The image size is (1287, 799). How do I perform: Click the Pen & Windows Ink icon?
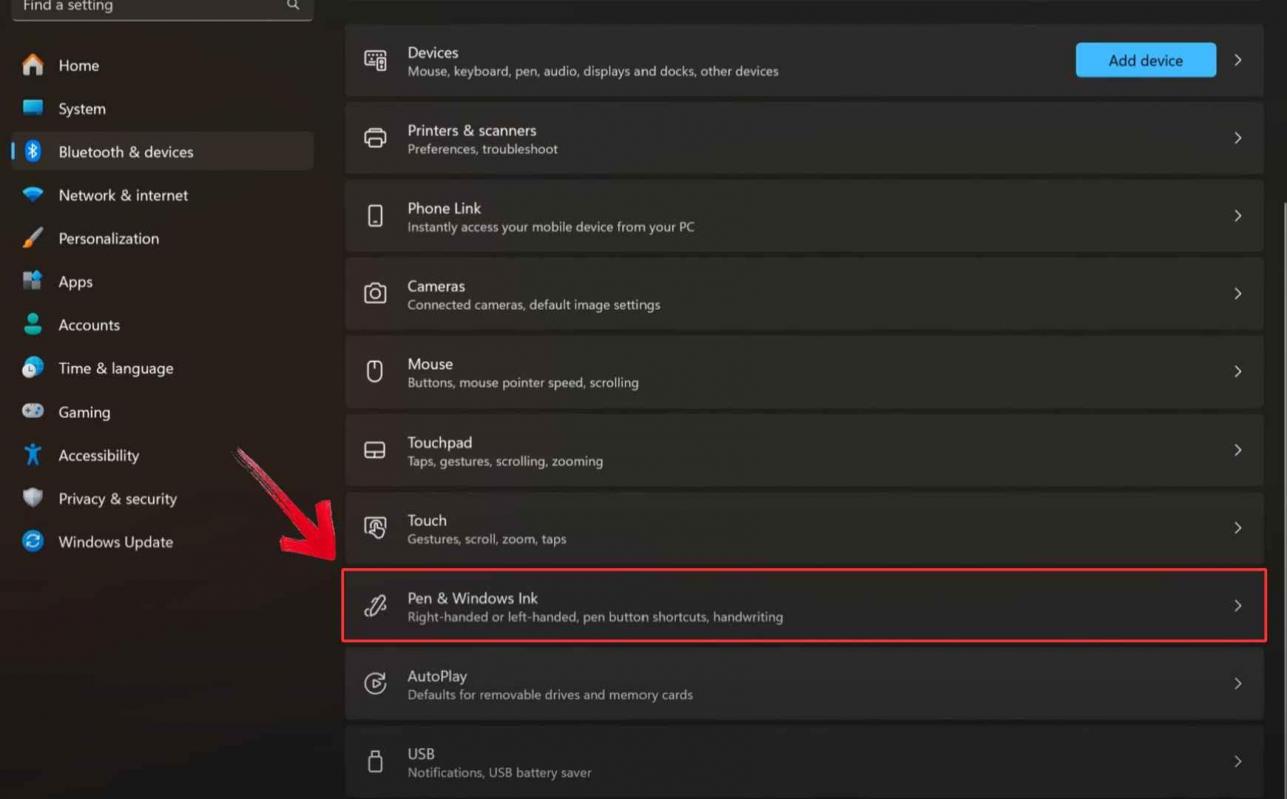(375, 606)
